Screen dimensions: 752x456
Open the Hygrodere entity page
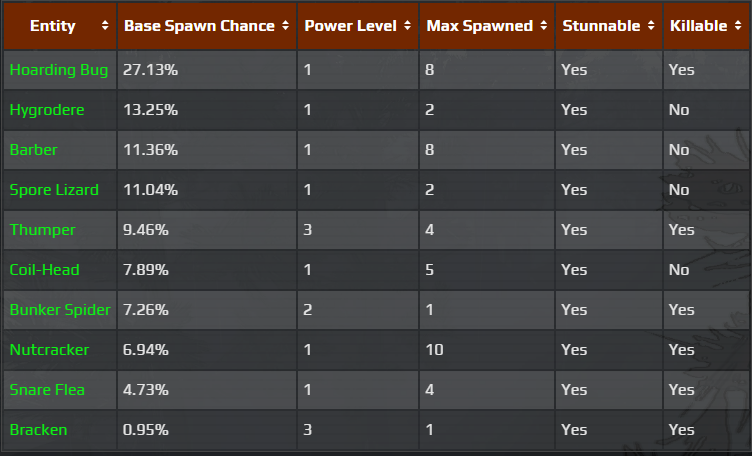pos(47,110)
